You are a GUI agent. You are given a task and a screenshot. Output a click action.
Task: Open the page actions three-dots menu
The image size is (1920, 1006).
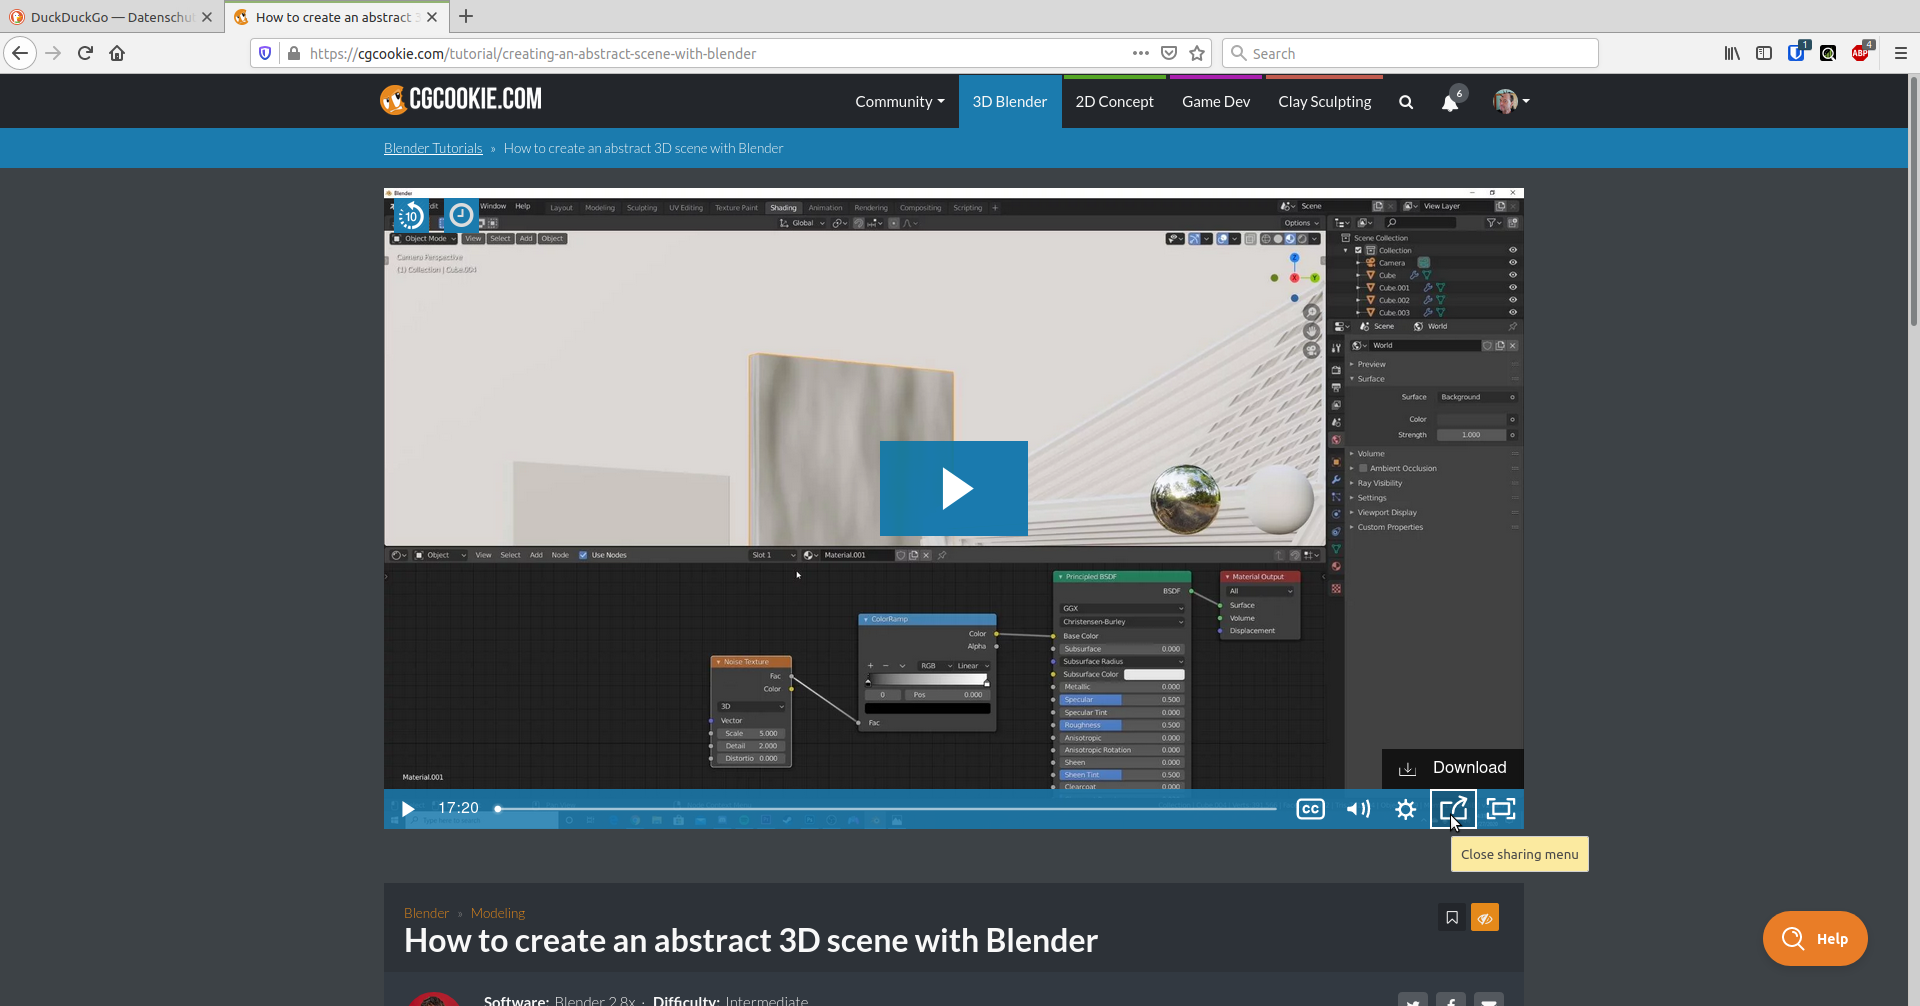pos(1141,53)
